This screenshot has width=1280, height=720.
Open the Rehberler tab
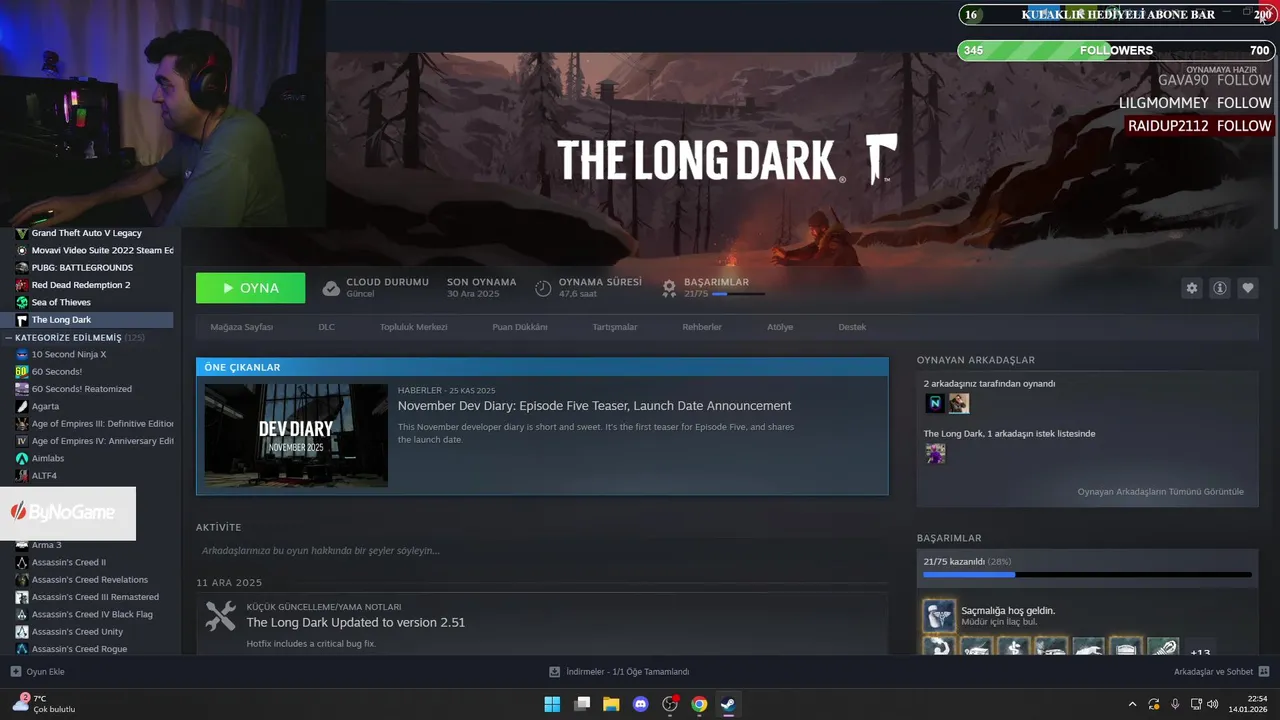click(702, 327)
